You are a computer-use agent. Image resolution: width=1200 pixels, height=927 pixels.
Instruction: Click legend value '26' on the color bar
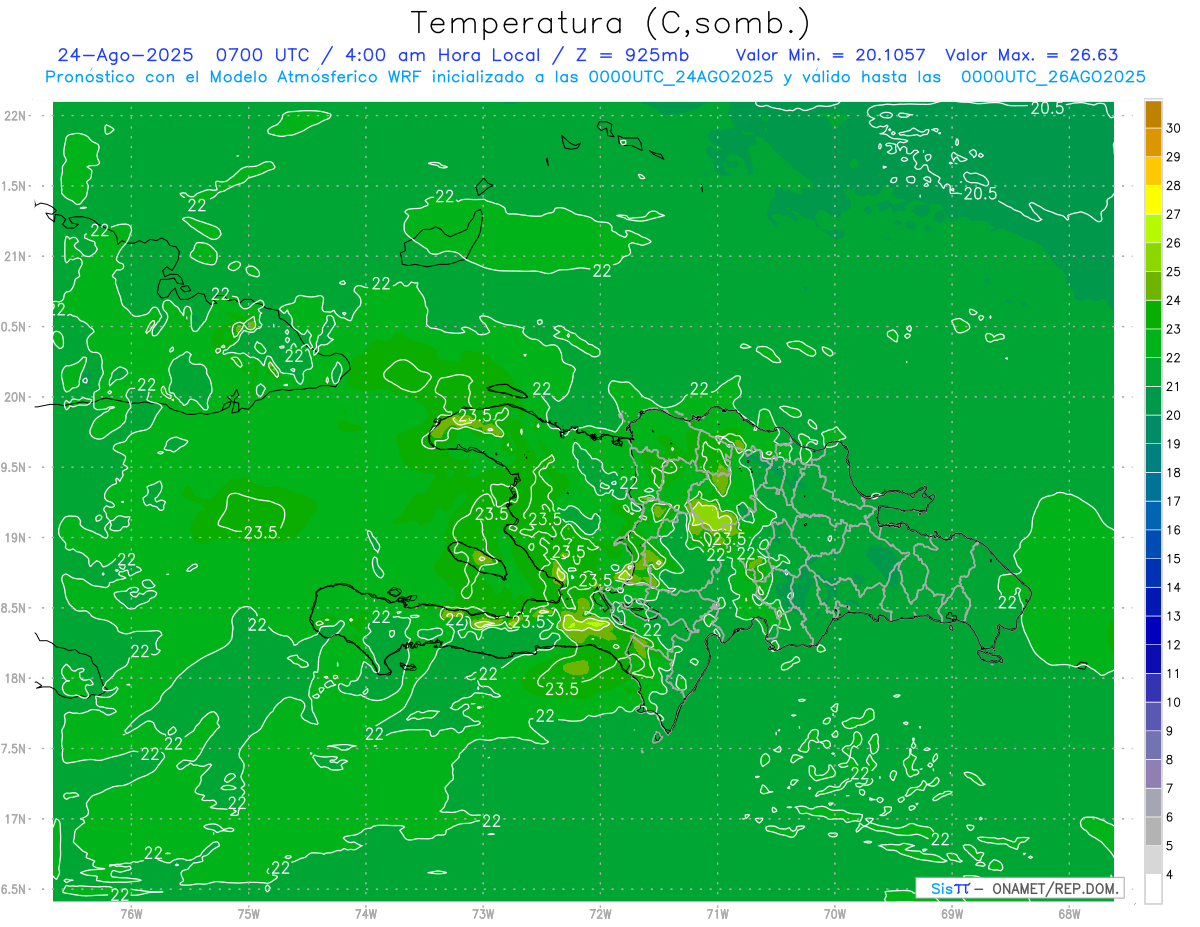pyautogui.click(x=1174, y=243)
